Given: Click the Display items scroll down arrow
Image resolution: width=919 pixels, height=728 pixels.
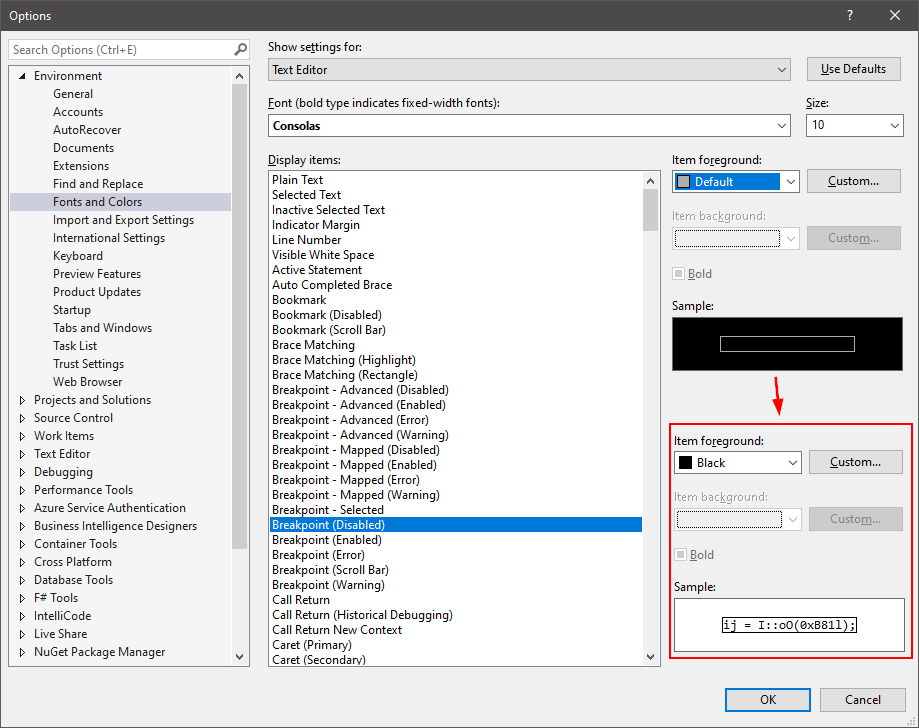Looking at the screenshot, I should (651, 656).
